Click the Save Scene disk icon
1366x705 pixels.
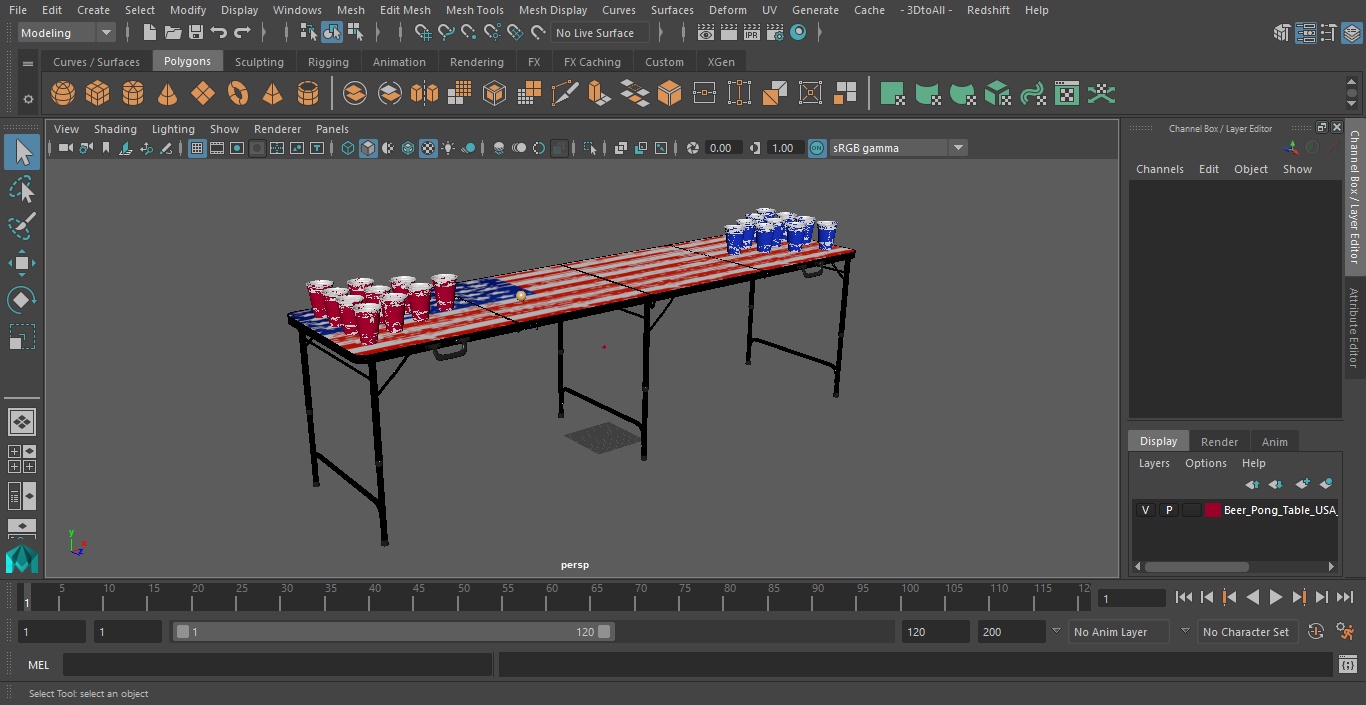click(x=196, y=33)
